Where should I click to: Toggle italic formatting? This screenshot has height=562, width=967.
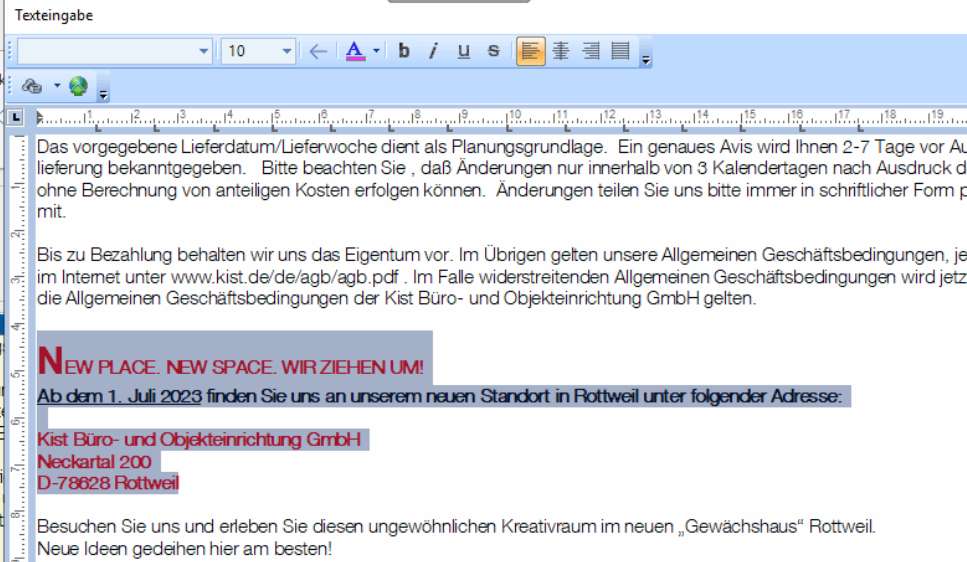pos(434,51)
